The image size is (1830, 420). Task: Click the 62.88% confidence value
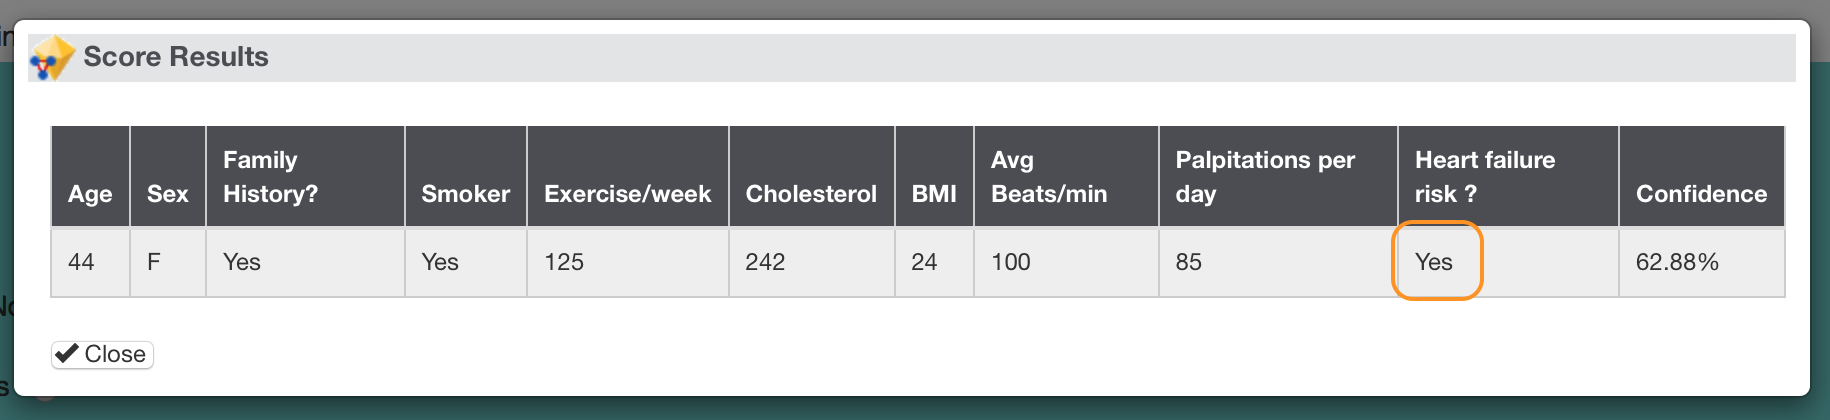tap(1677, 262)
